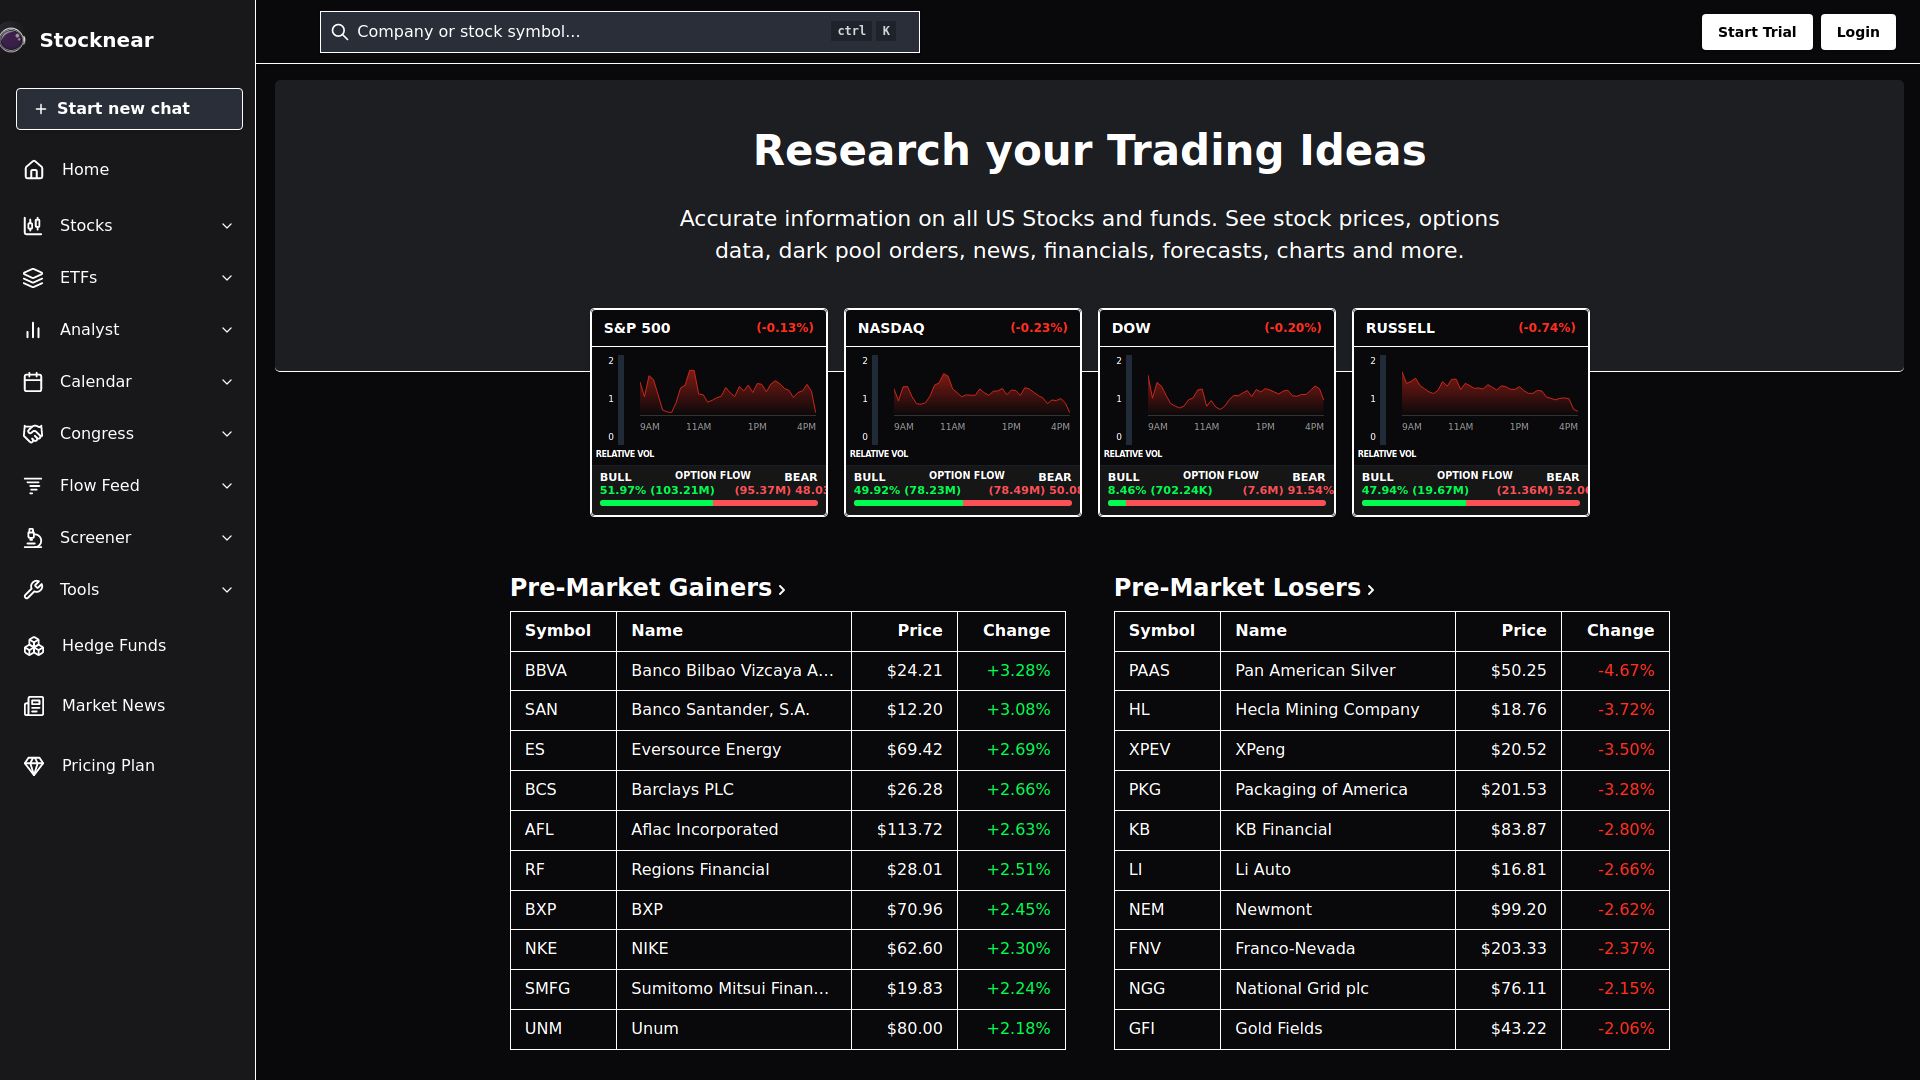
Task: Open the Analyst menu item
Action: (x=89, y=330)
